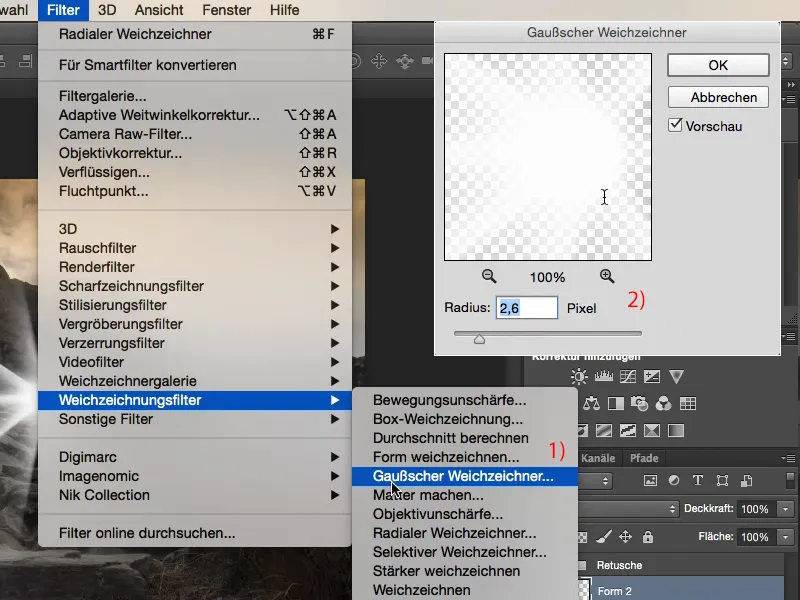This screenshot has height=600, width=800.
Task: Open the Ansicht menu
Action: (x=159, y=10)
